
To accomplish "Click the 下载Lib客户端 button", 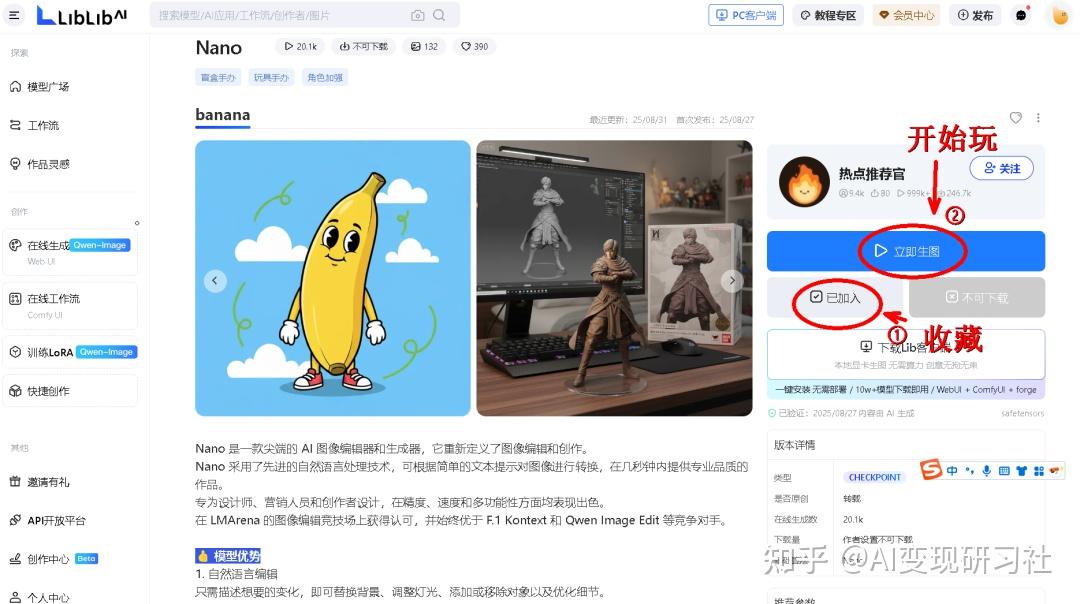I will pyautogui.click(x=905, y=347).
